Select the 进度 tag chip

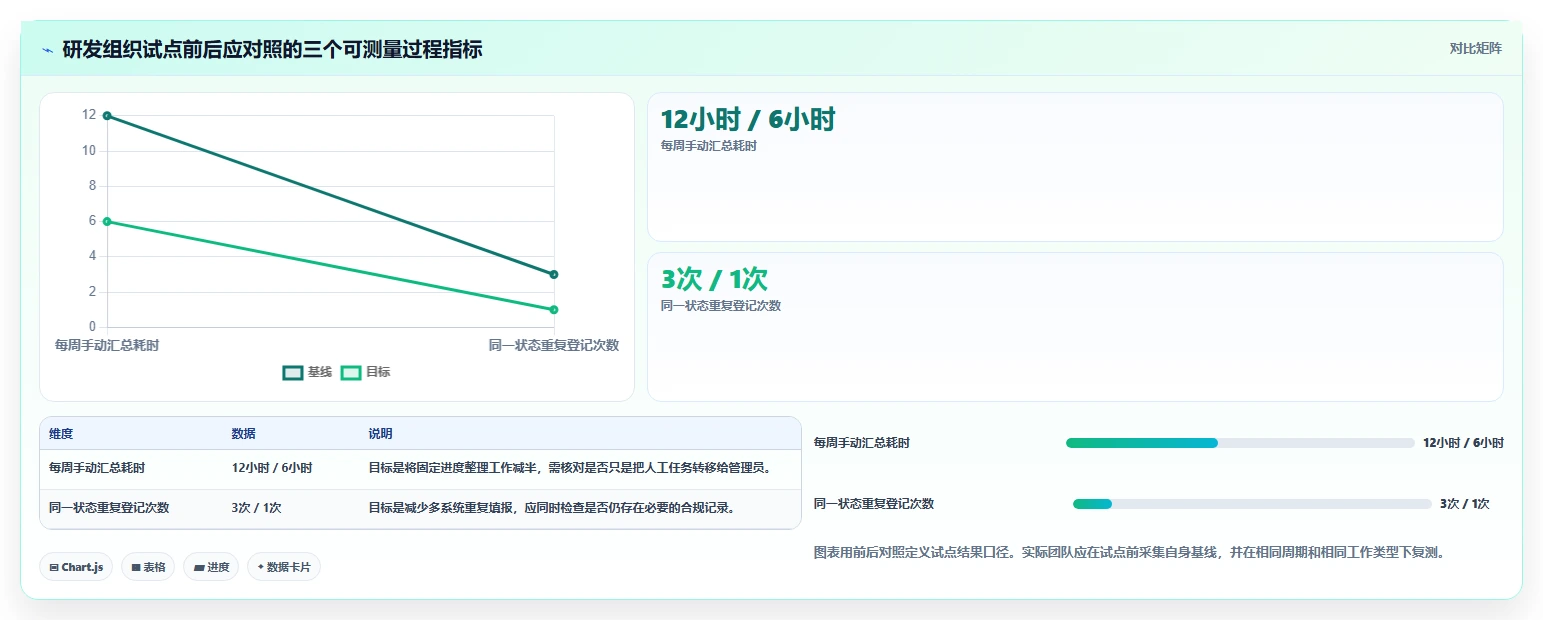tap(211, 567)
